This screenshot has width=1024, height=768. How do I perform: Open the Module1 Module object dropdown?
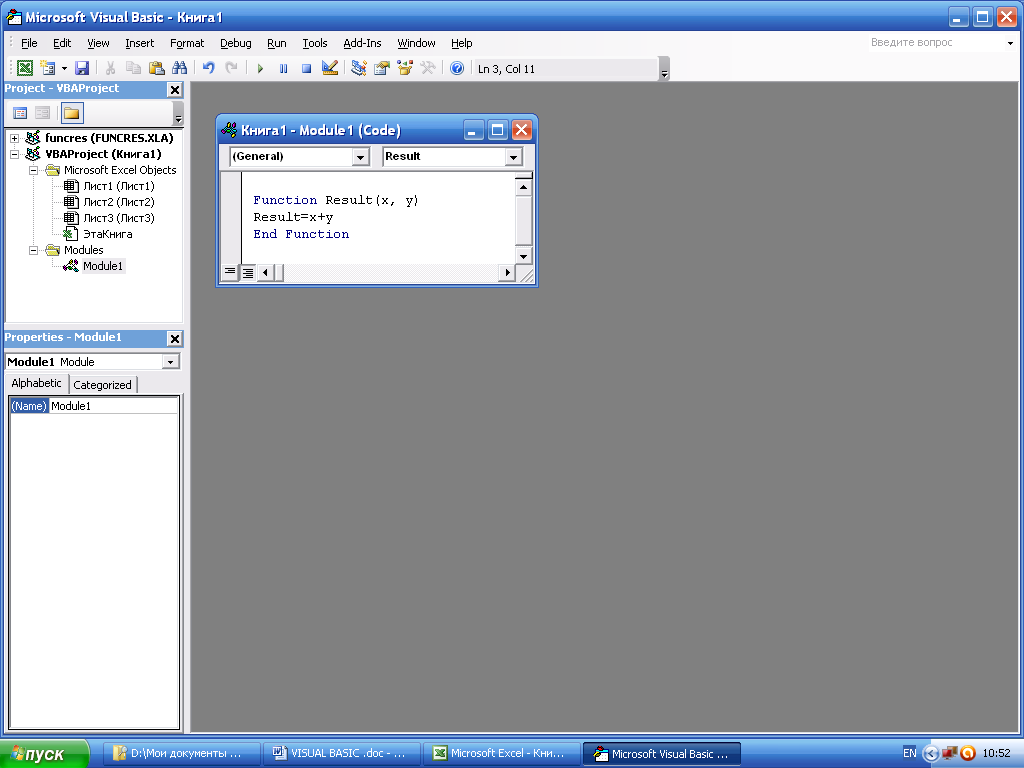click(170, 362)
